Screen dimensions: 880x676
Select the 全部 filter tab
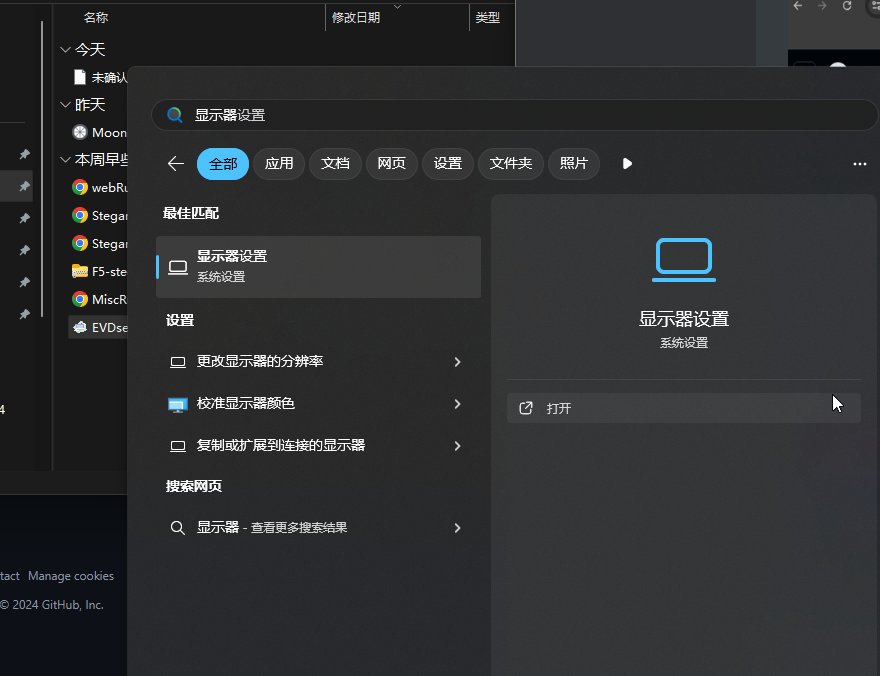223,164
